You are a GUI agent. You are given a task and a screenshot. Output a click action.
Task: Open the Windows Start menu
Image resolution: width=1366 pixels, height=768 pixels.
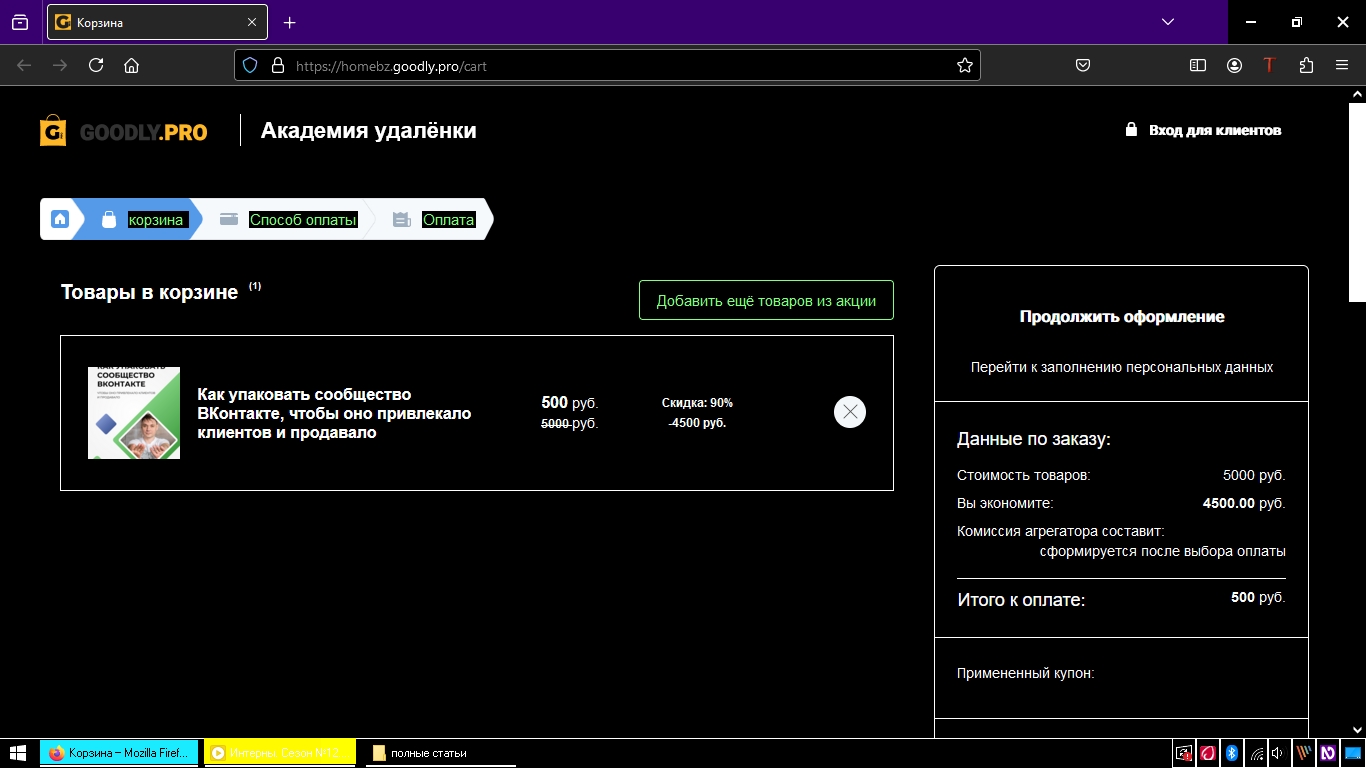[x=17, y=753]
